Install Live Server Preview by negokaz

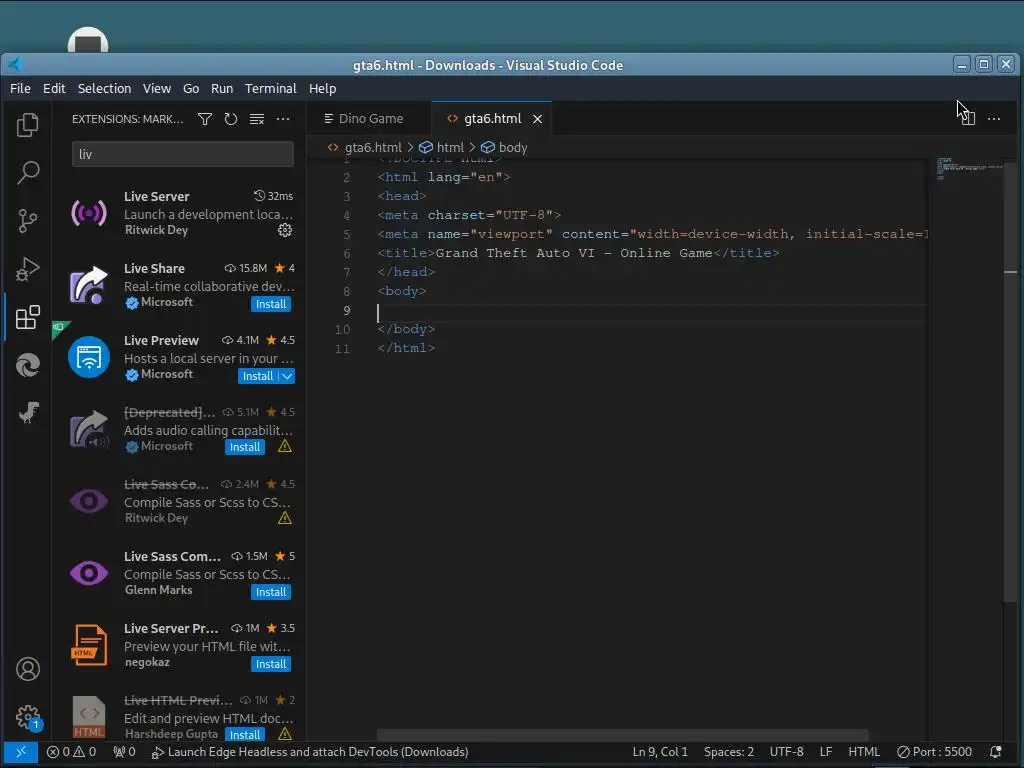271,664
